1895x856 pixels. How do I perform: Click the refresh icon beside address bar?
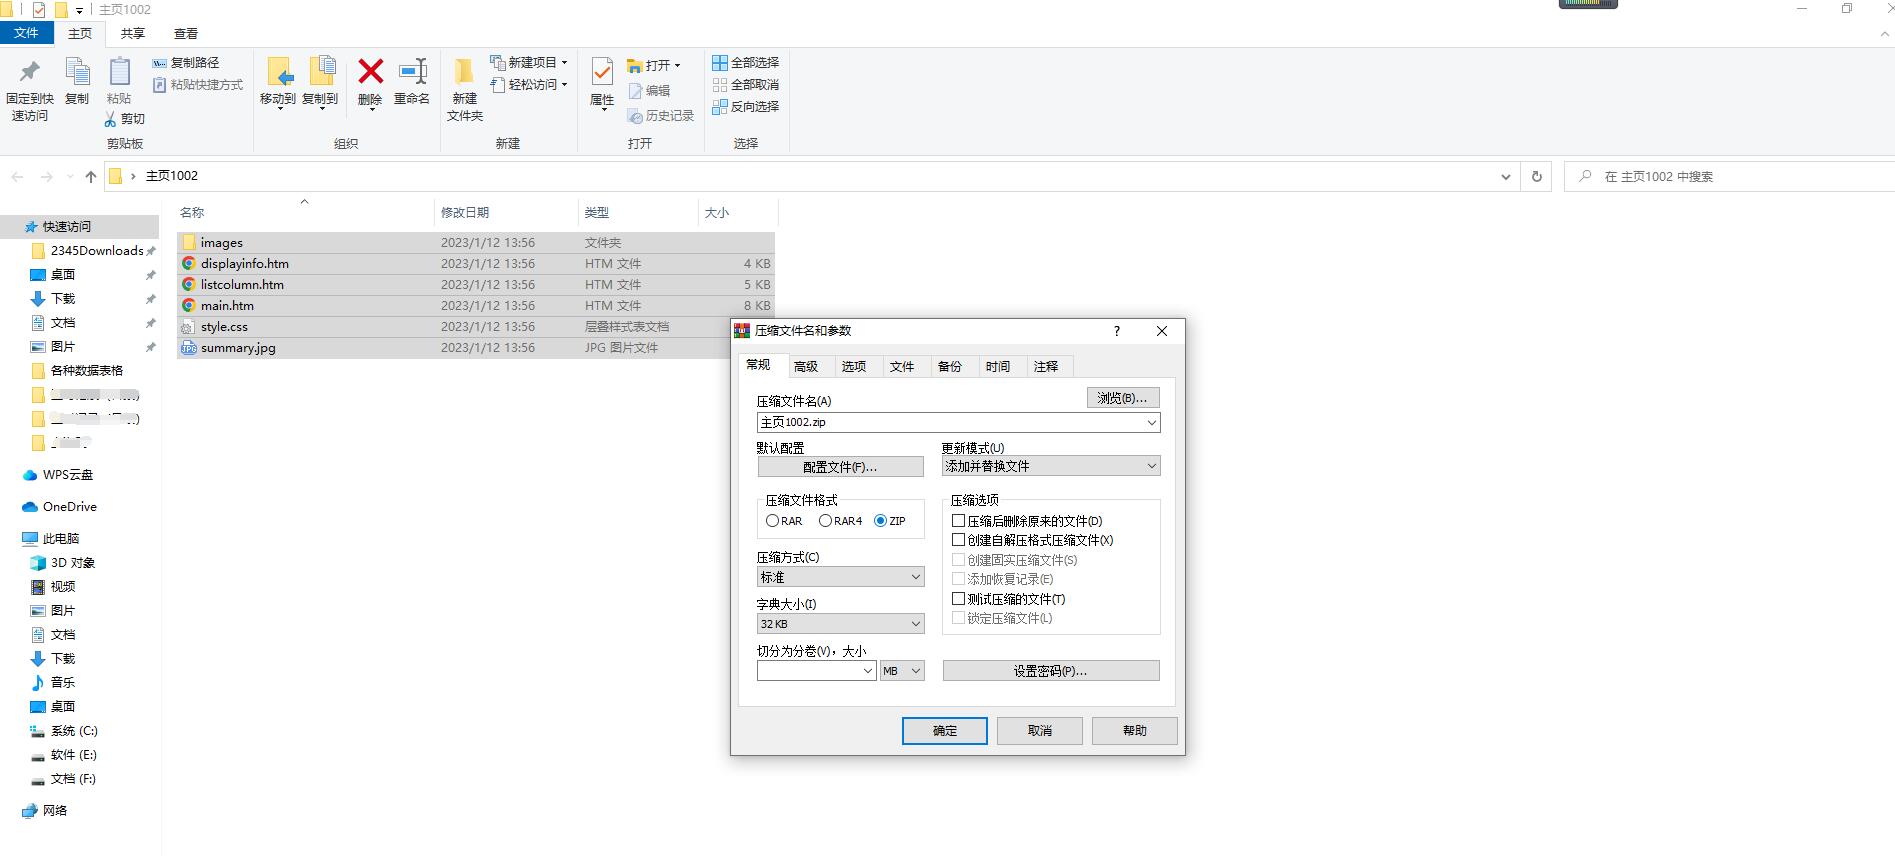tap(1536, 176)
